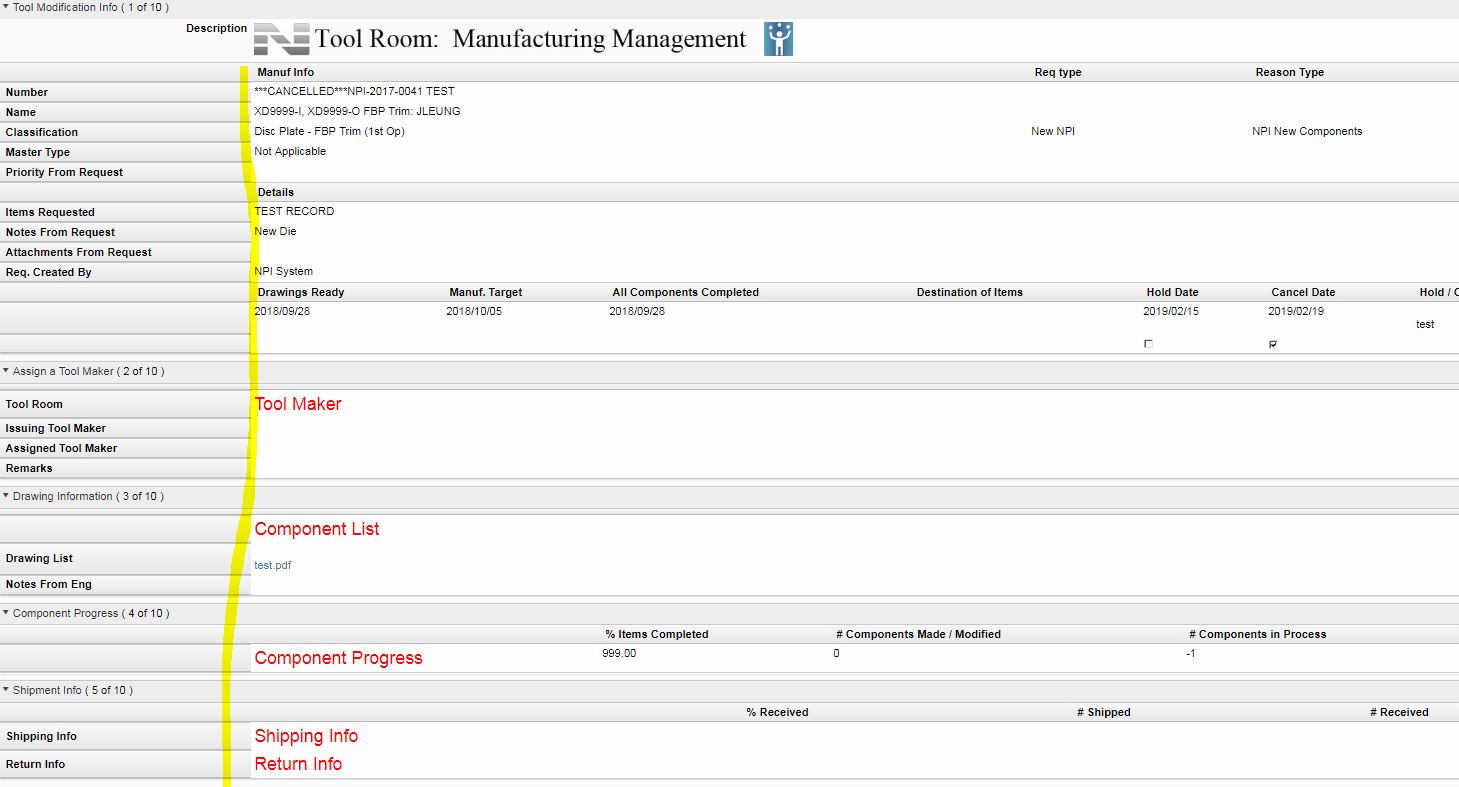Click the red Shipping Info label
Viewport: 1459px width, 787px height.
[306, 735]
